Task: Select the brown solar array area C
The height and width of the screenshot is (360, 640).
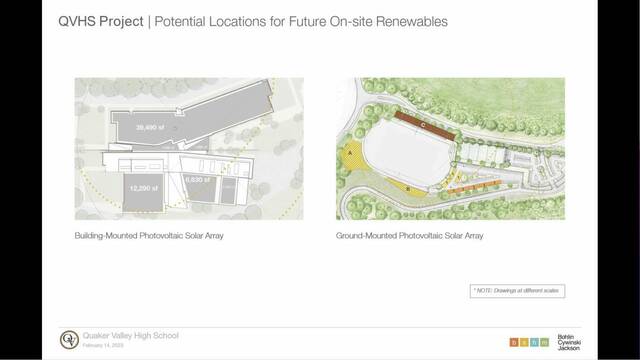Action: click(x=424, y=126)
